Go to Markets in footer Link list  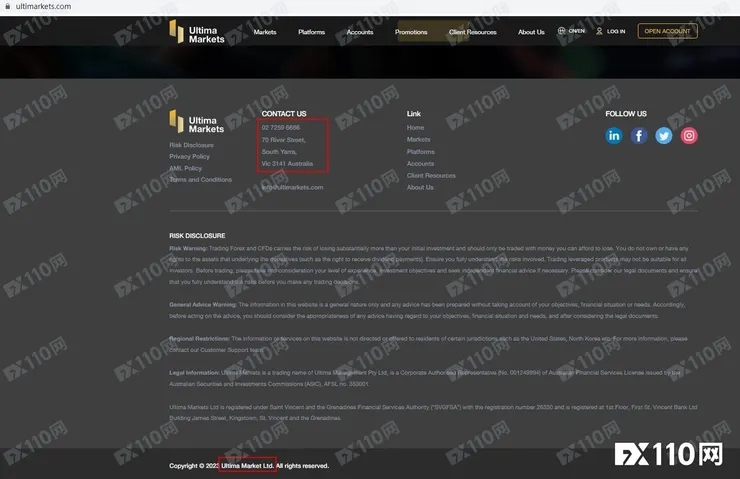click(x=419, y=139)
